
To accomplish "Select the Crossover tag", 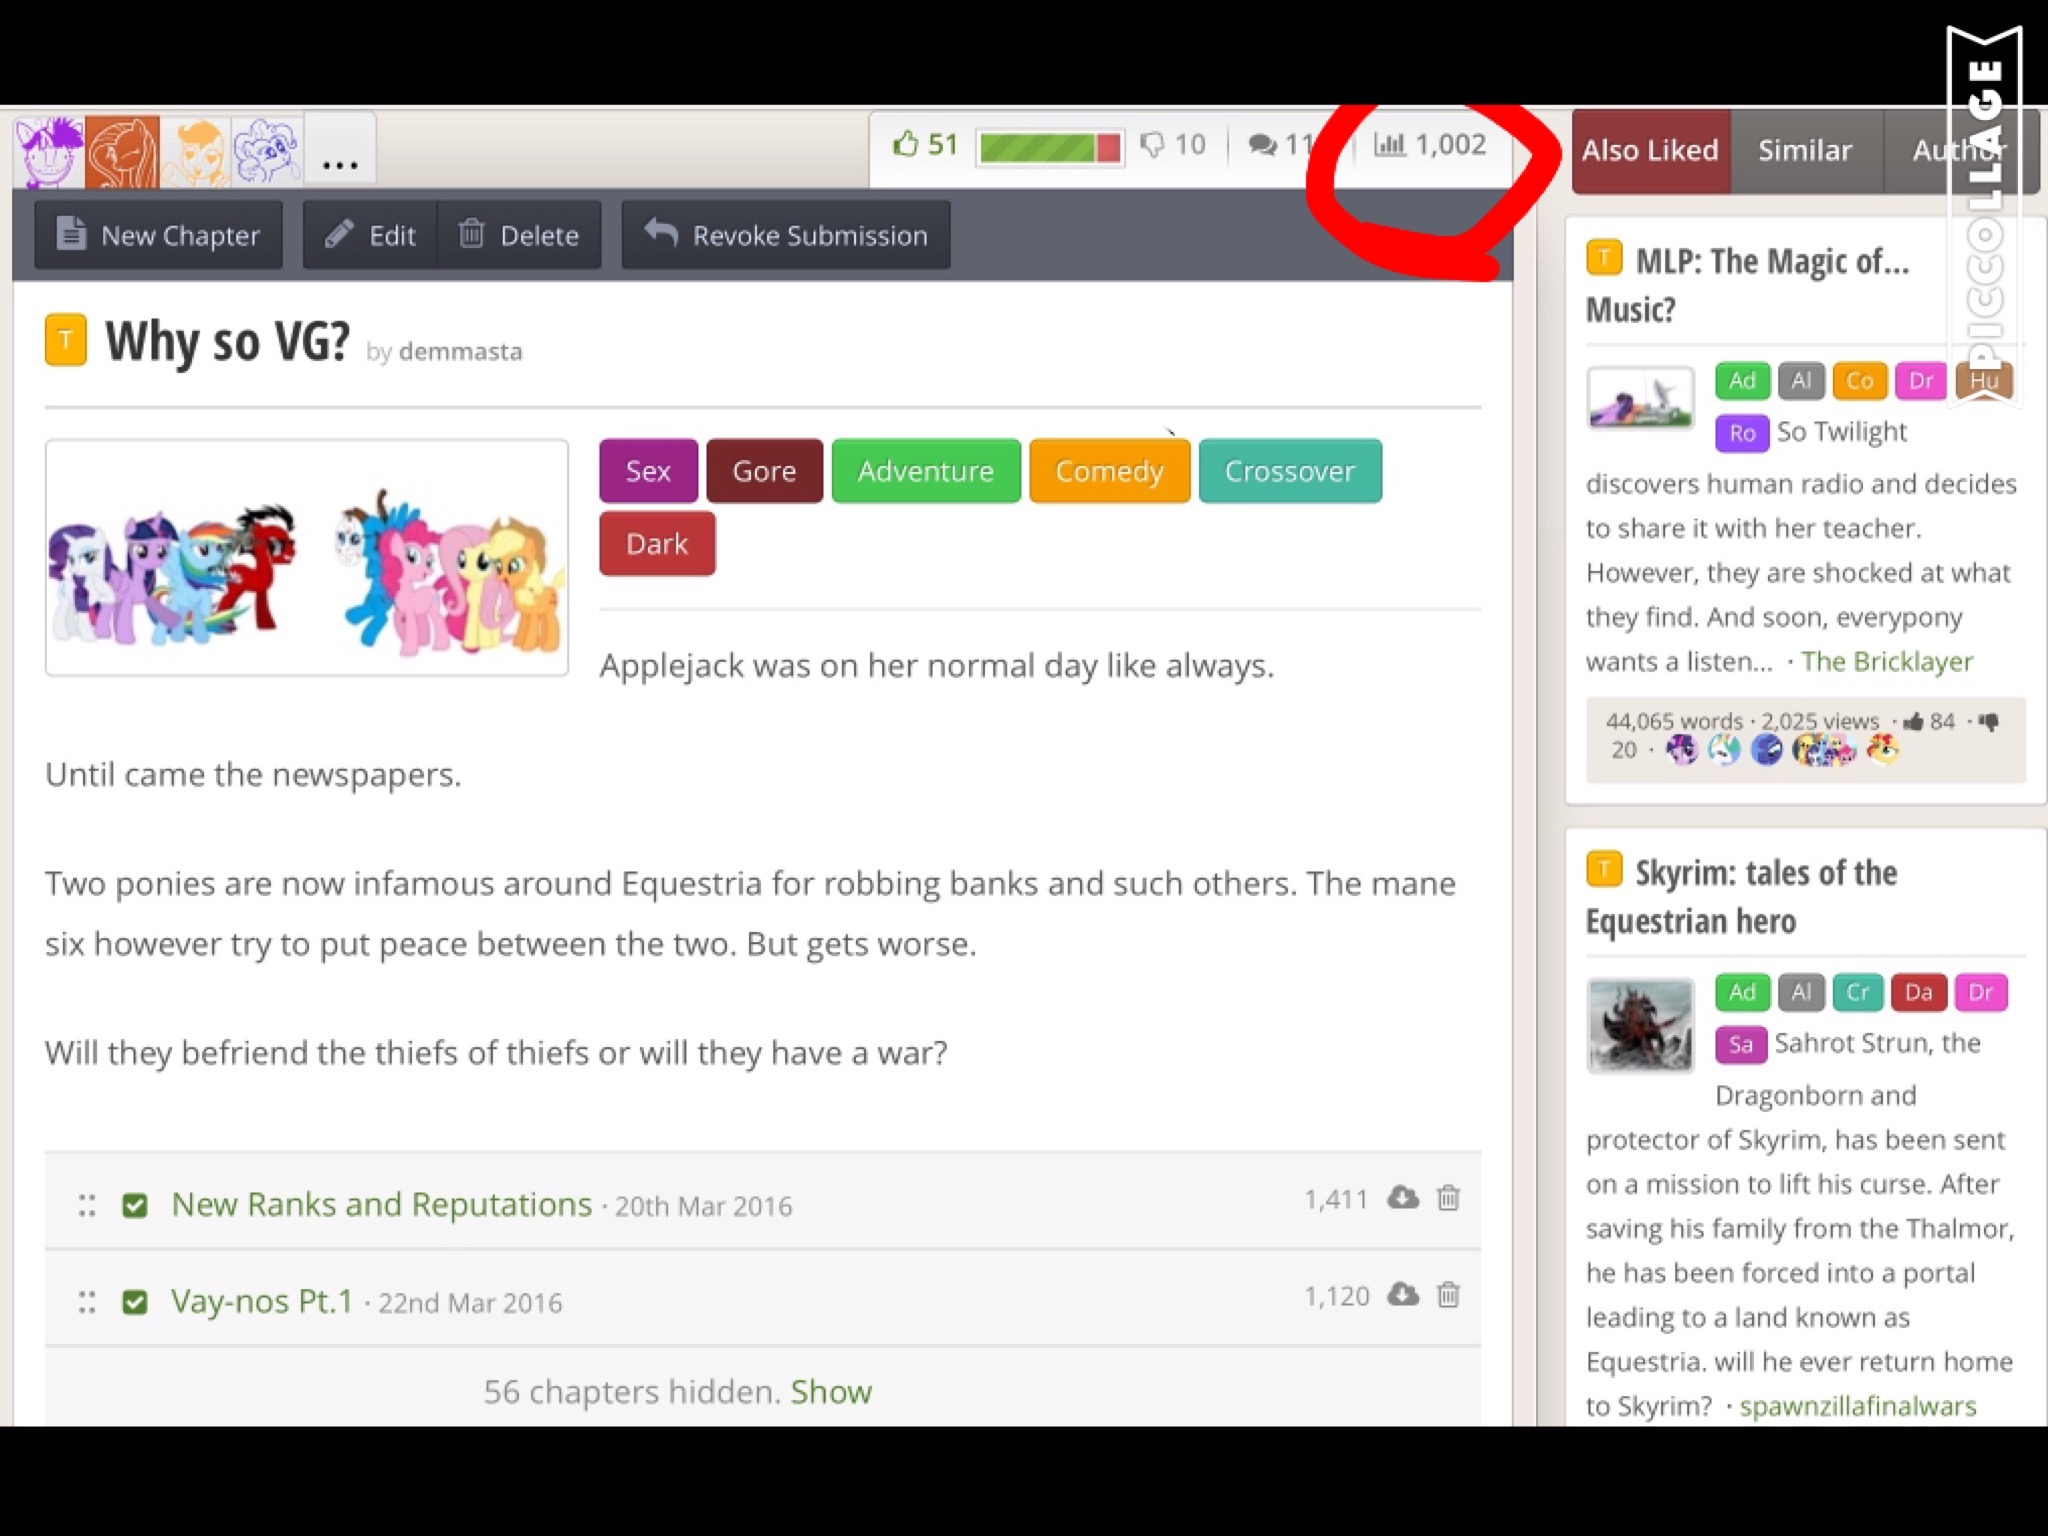I will (x=1290, y=471).
